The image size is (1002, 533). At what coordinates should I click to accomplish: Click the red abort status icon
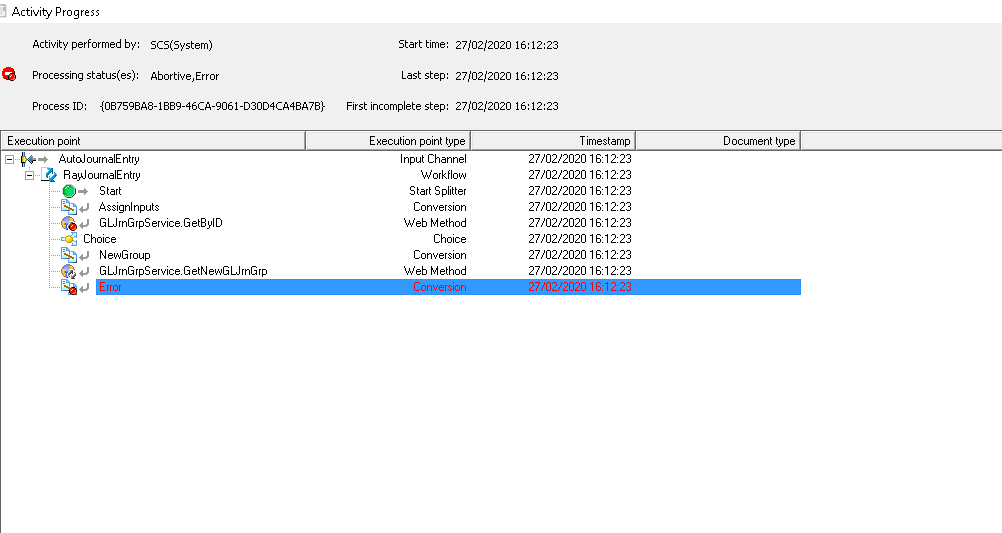9,74
